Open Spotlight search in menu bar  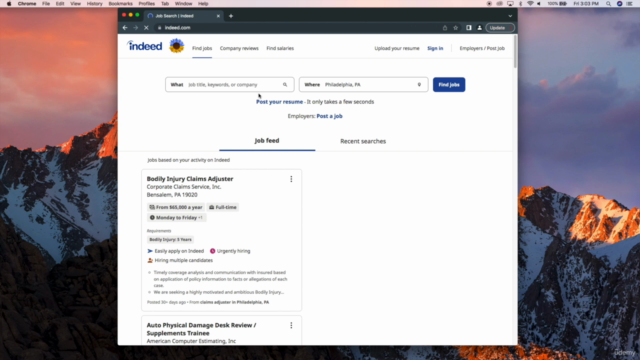(x=608, y=4)
